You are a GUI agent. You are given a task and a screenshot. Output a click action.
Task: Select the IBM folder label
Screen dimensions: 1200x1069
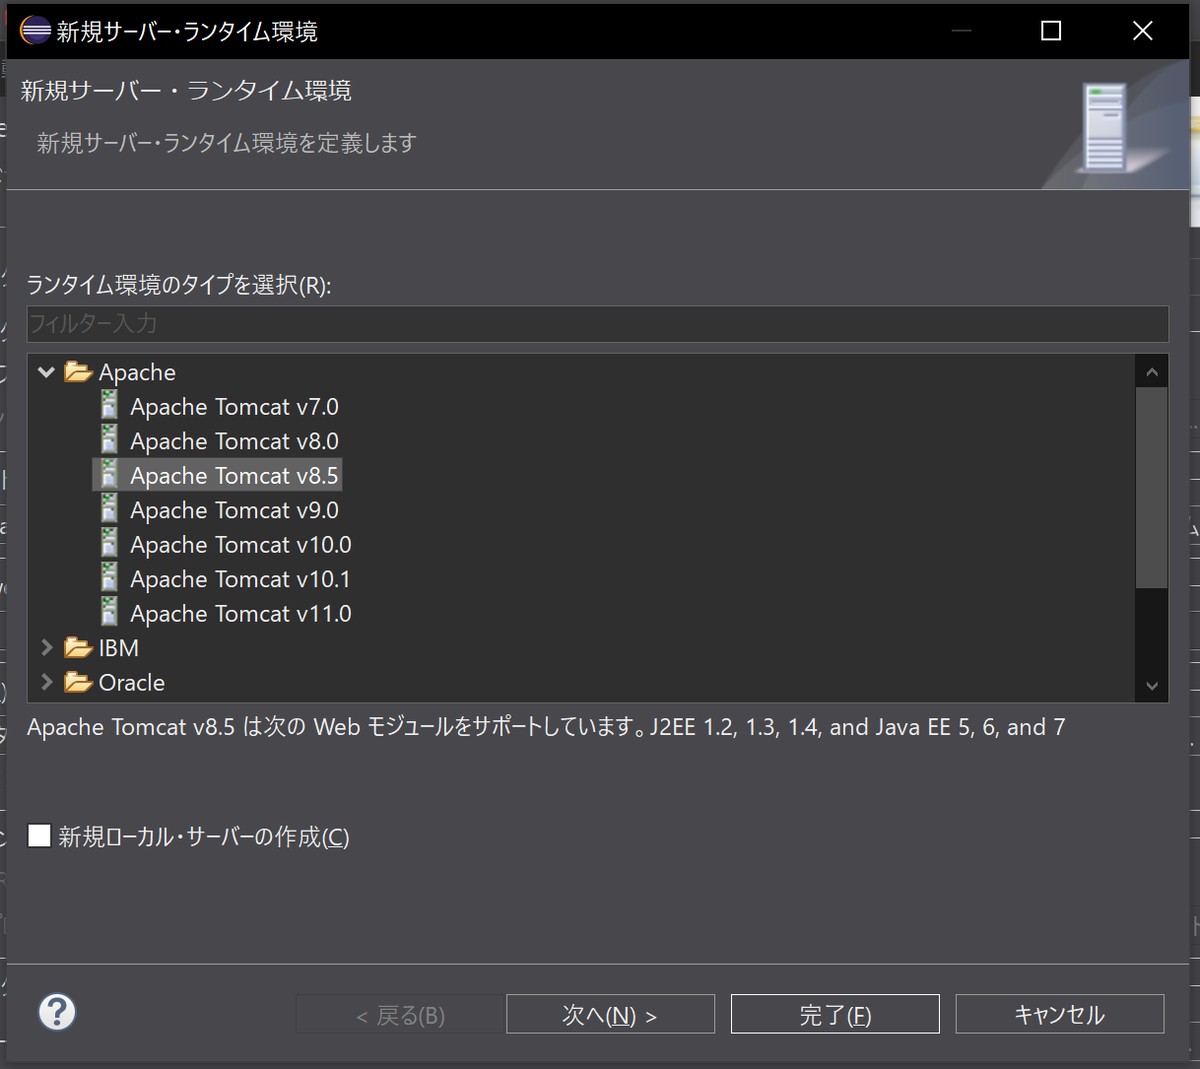(x=119, y=648)
